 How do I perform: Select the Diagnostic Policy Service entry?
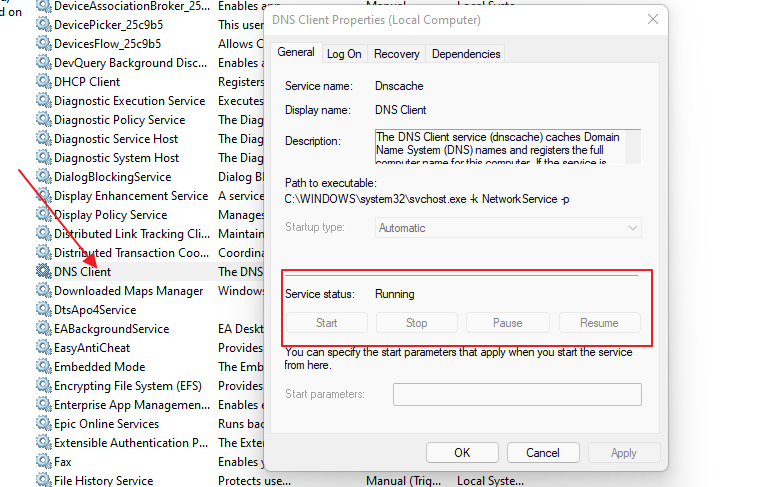coord(119,120)
